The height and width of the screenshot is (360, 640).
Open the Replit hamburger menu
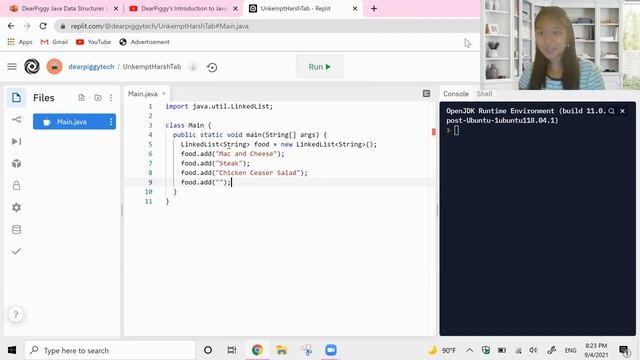point(12,66)
